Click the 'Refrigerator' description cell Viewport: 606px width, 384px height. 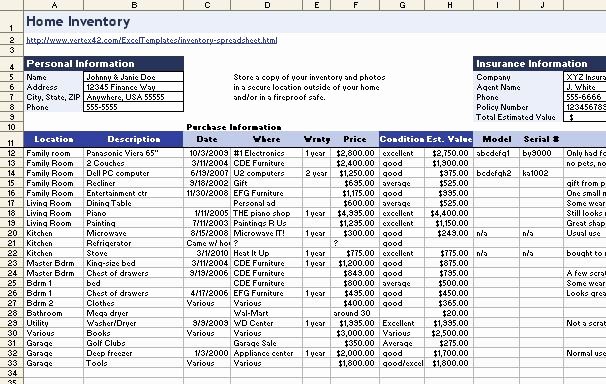coord(133,243)
